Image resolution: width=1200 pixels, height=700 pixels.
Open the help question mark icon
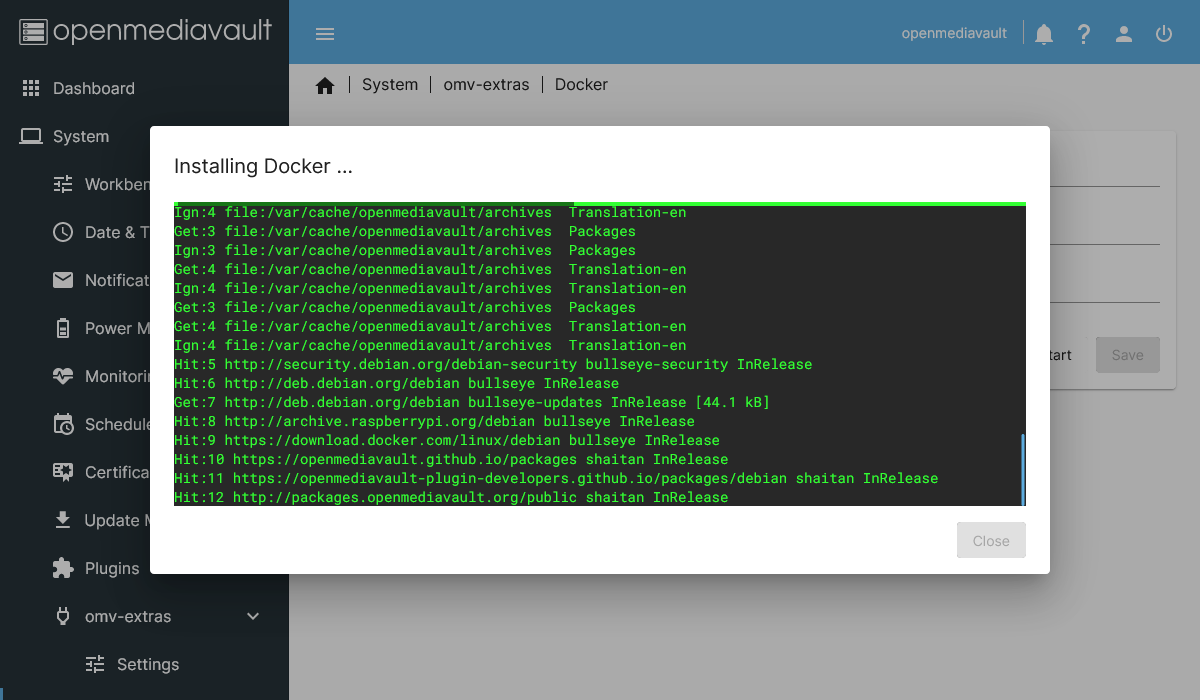tap(1084, 34)
